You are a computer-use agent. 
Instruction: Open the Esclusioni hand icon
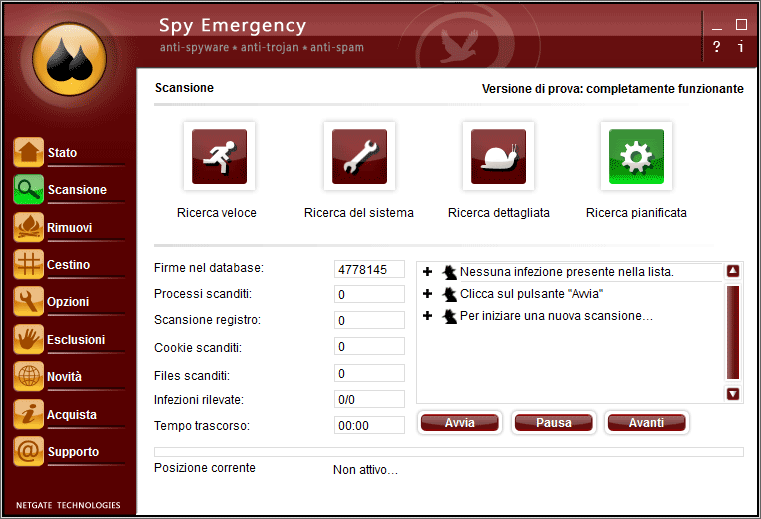pos(29,339)
